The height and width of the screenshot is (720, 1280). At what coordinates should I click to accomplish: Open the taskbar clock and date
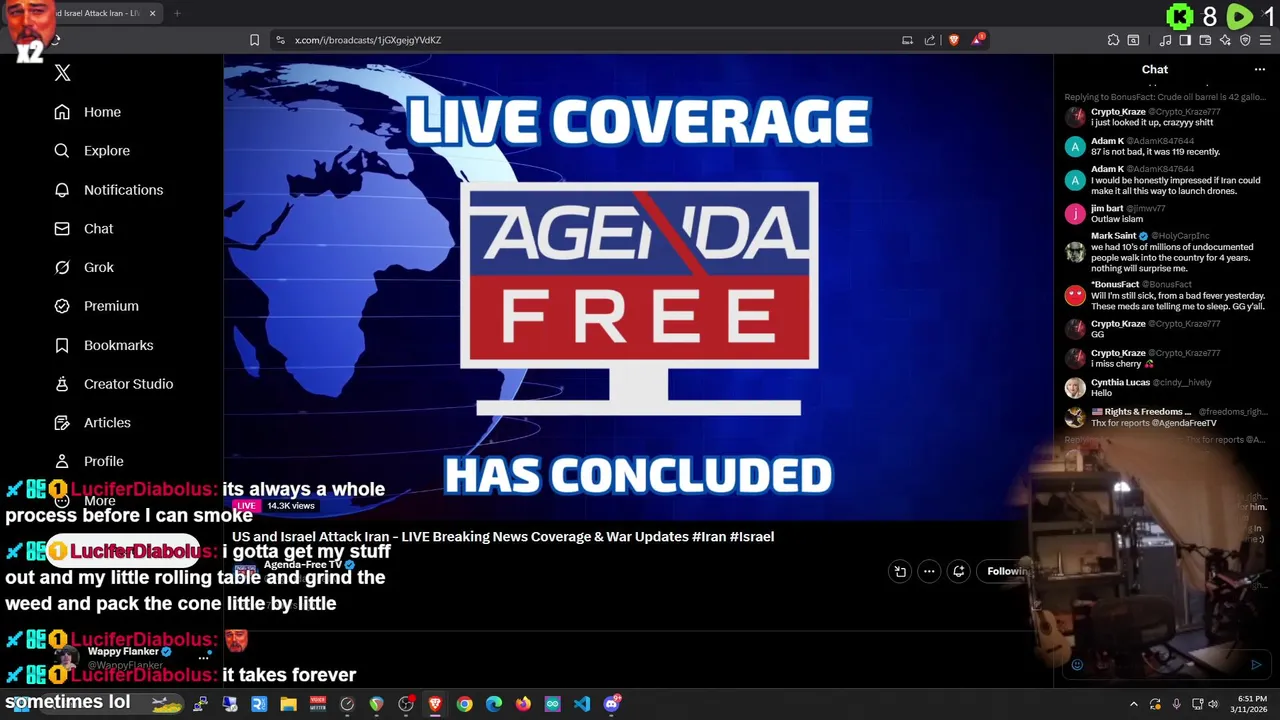pos(1248,704)
